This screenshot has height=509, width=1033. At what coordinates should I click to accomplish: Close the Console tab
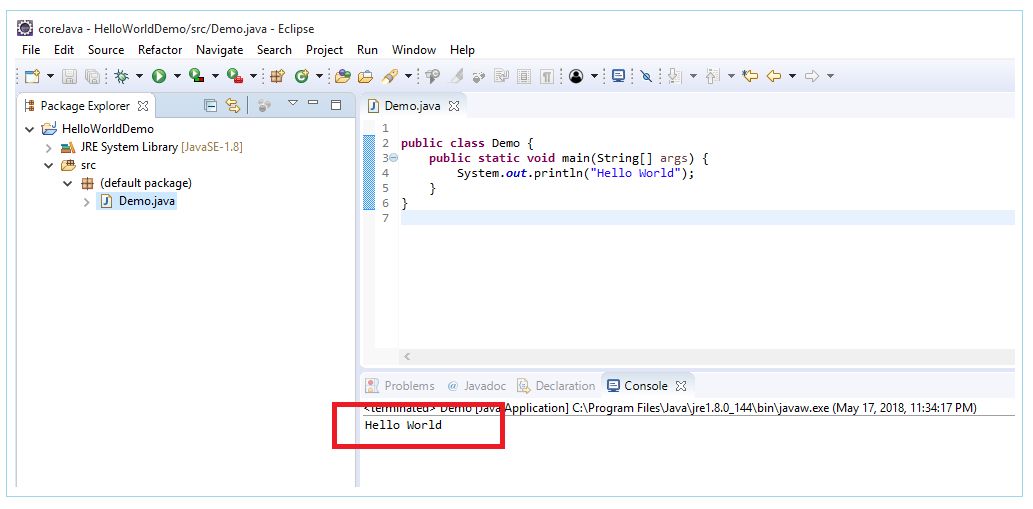coord(681,386)
